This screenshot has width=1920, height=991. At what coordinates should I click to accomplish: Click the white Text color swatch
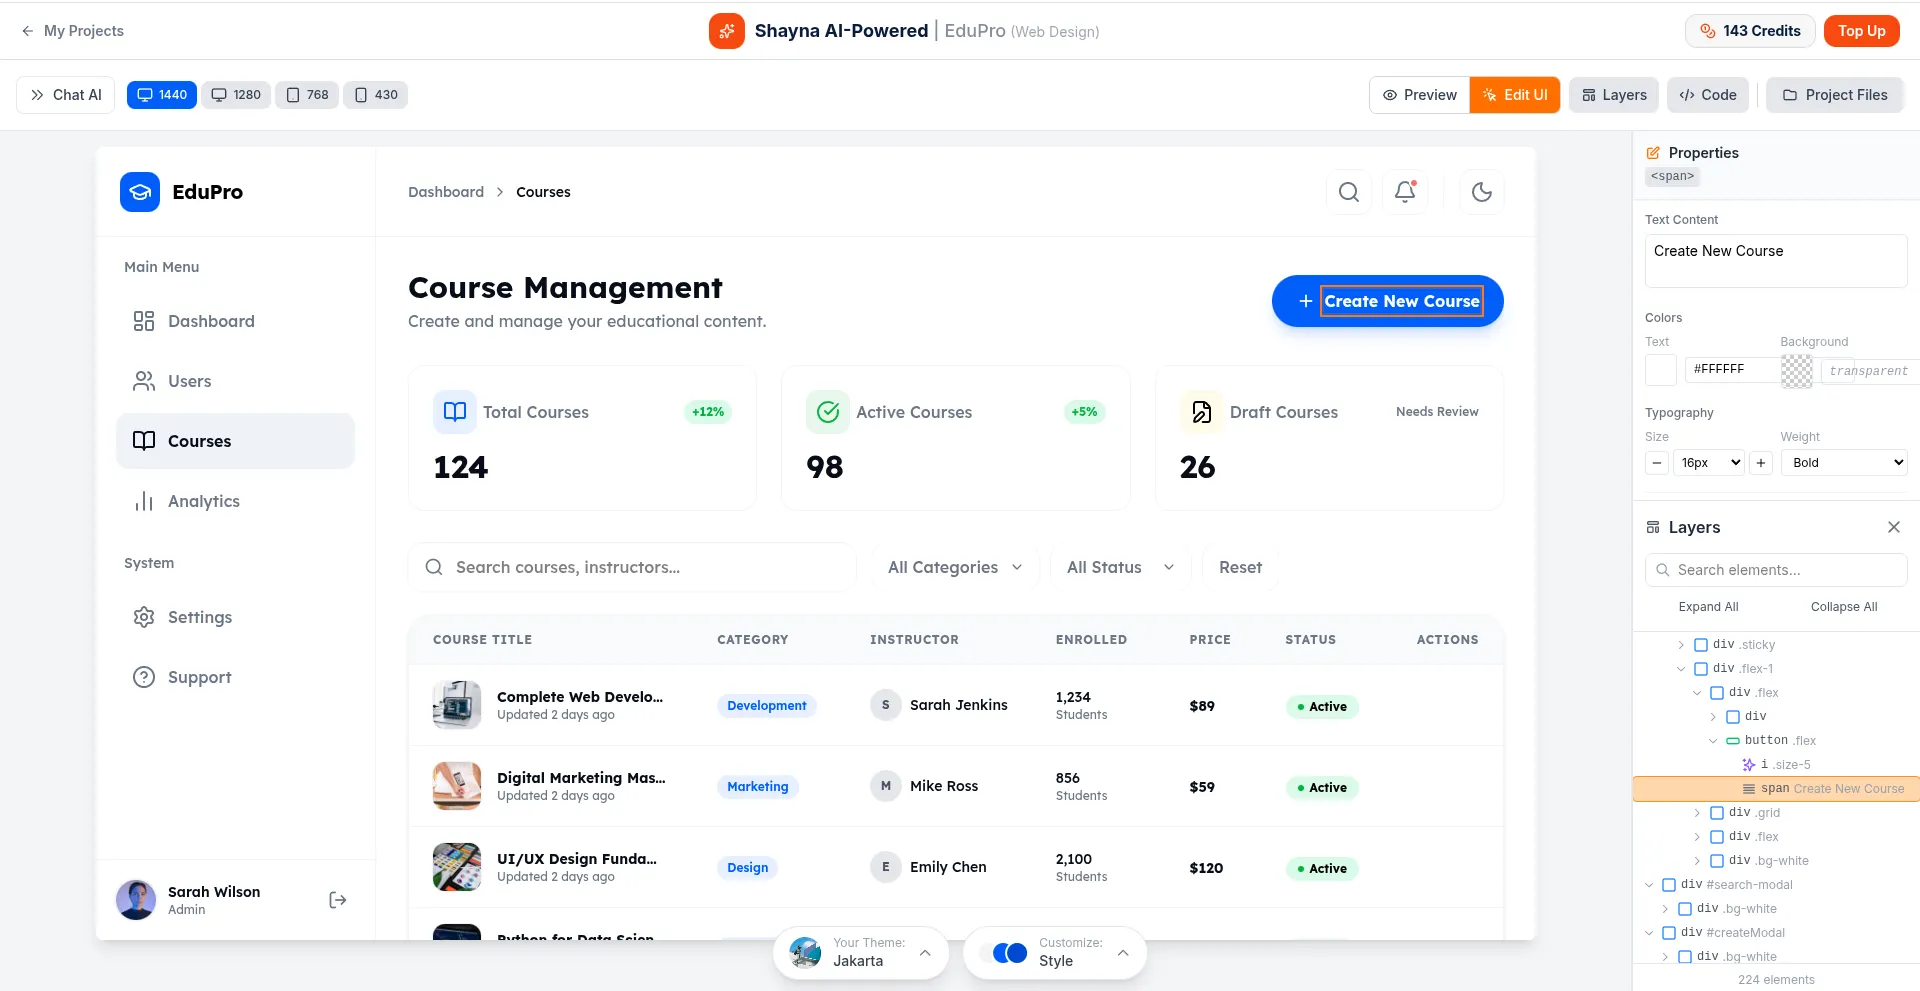coord(1660,370)
